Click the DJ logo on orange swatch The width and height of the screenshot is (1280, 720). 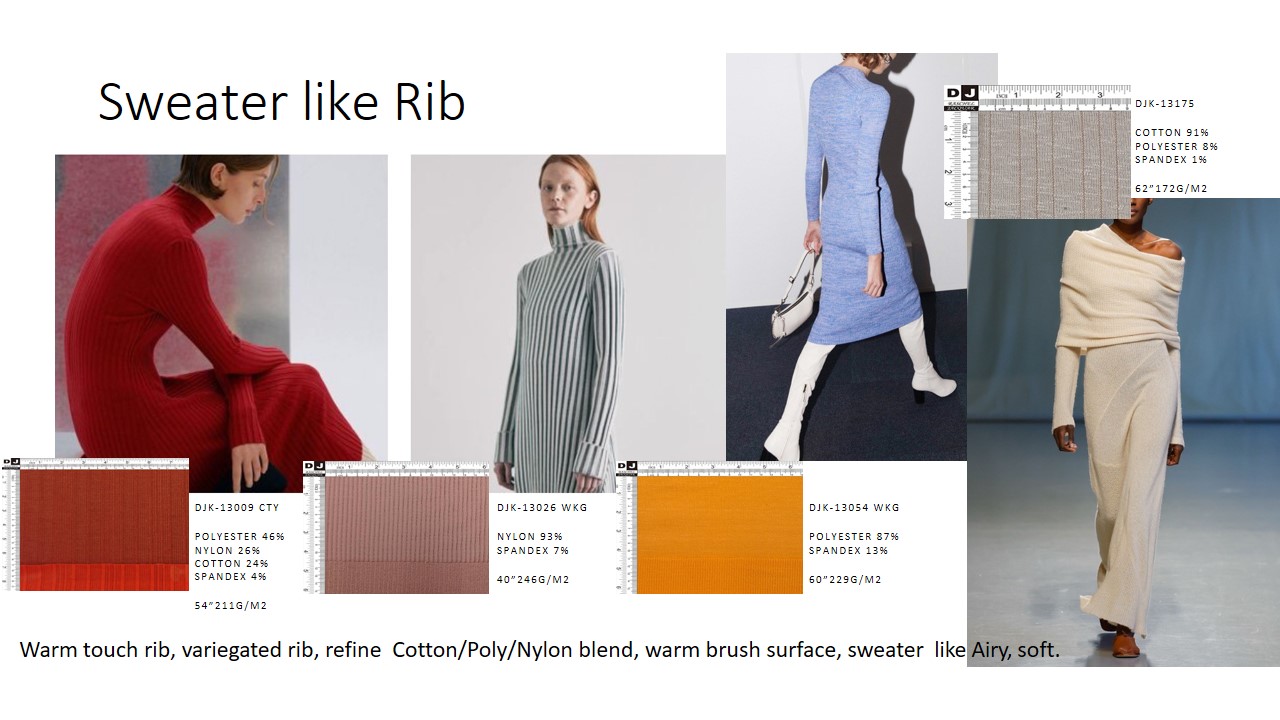coord(628,466)
